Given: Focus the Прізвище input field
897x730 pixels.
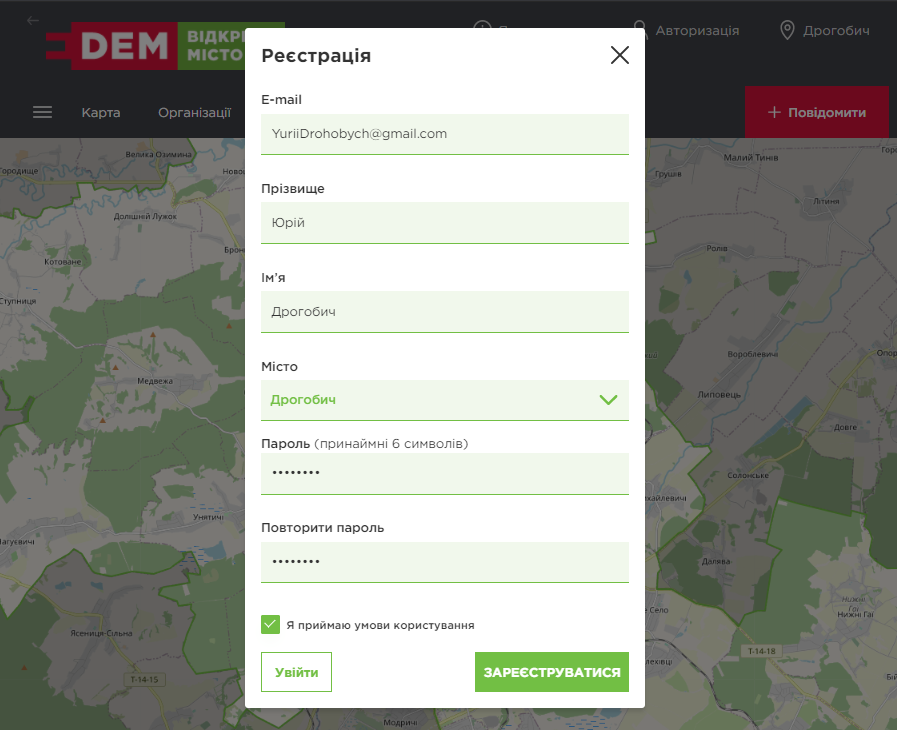Looking at the screenshot, I should click(444, 223).
